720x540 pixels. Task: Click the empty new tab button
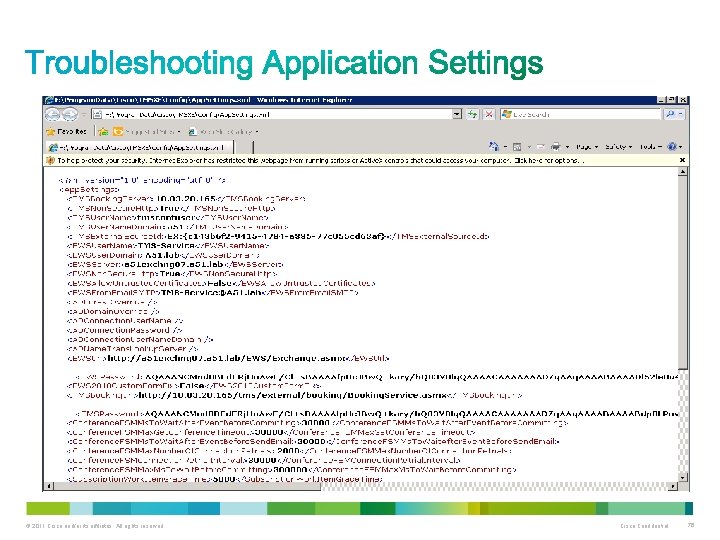244,147
